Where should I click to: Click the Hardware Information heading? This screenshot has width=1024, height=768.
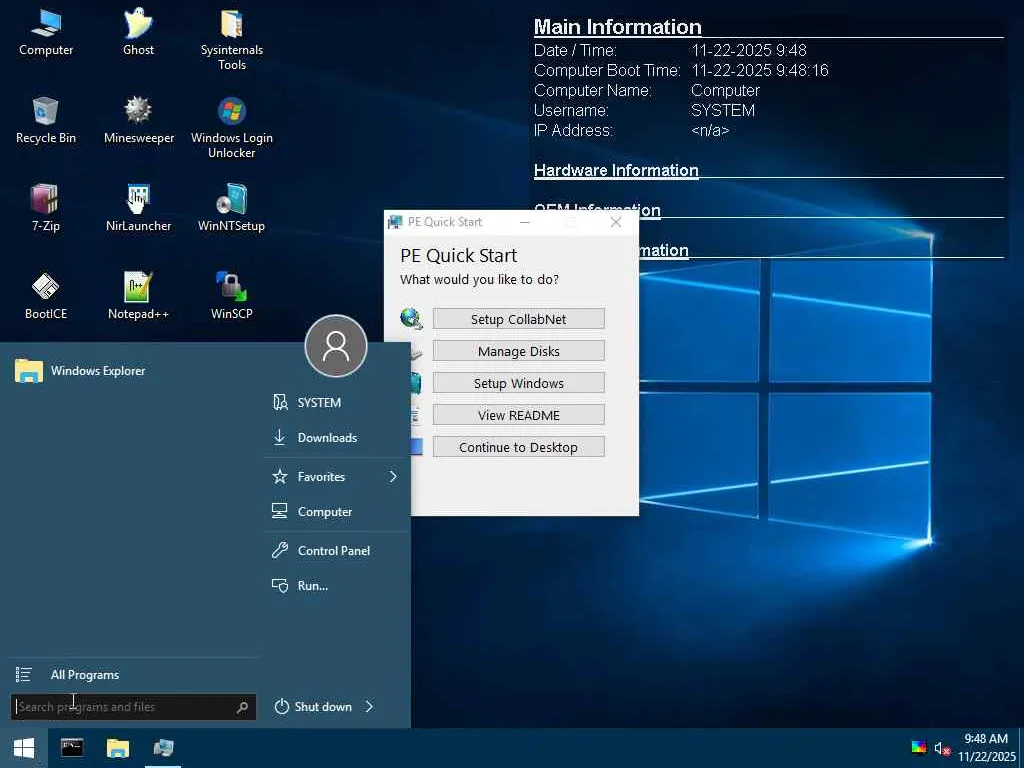[616, 170]
